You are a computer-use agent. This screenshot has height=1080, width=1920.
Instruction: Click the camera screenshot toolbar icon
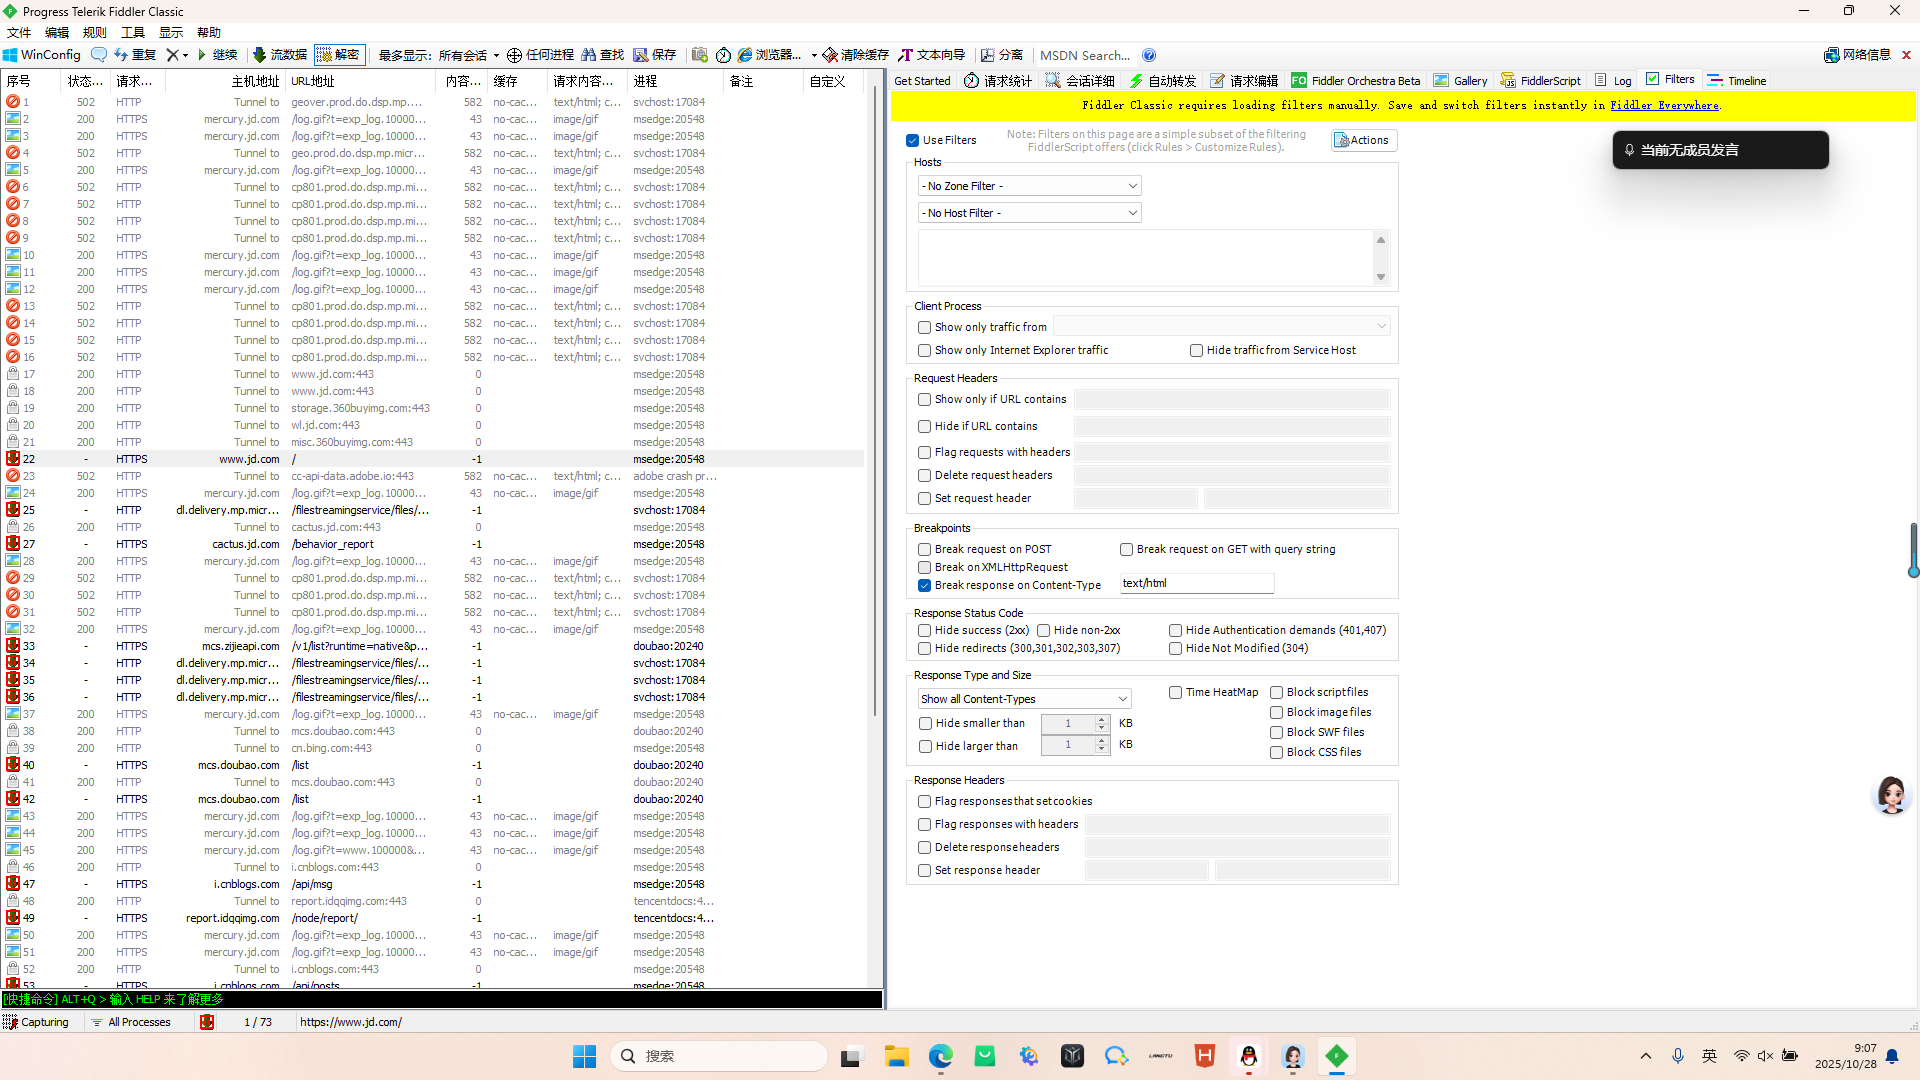pos(699,55)
